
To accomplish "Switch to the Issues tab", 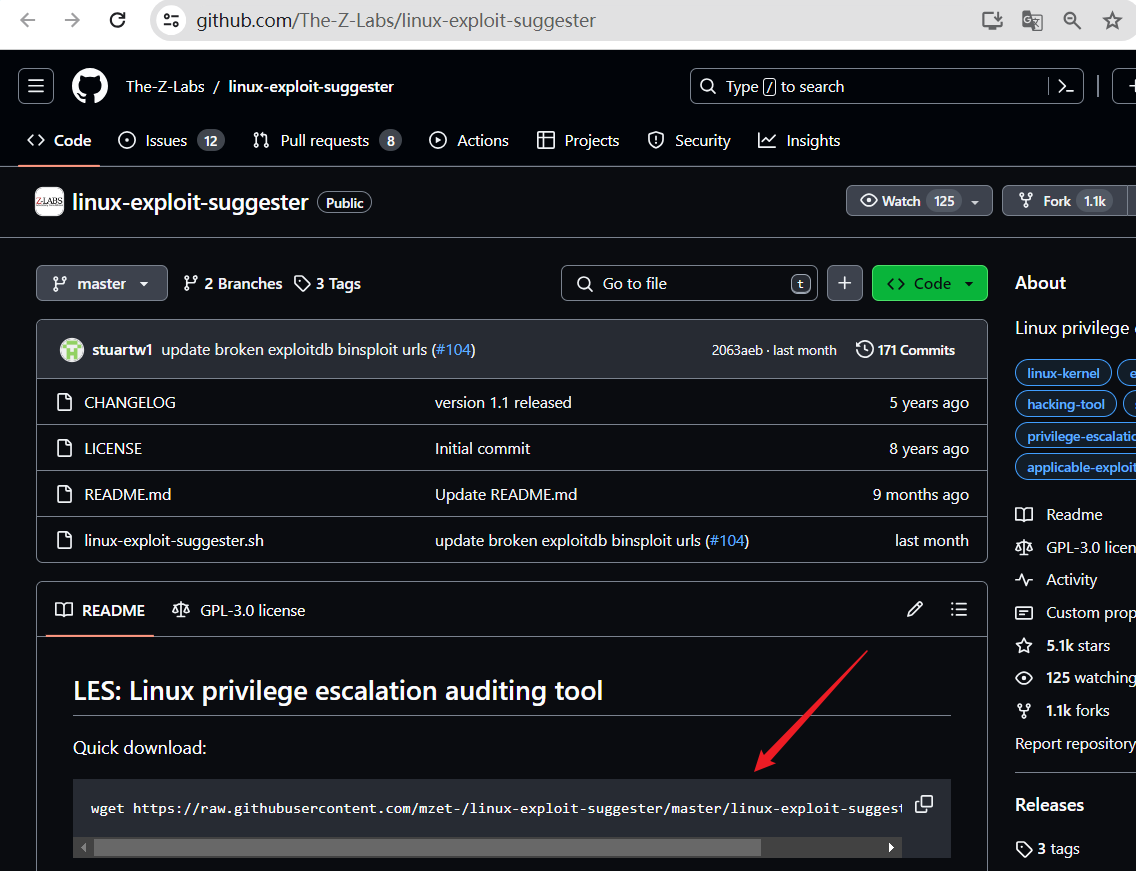I will [166, 140].
